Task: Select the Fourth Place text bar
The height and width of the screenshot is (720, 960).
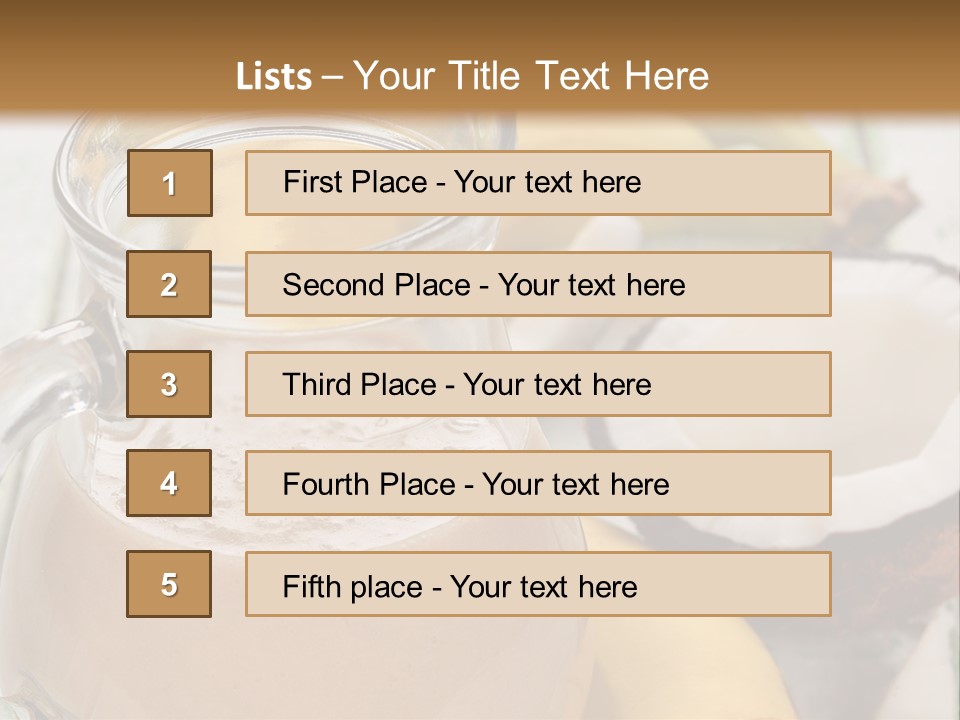Action: 538,483
